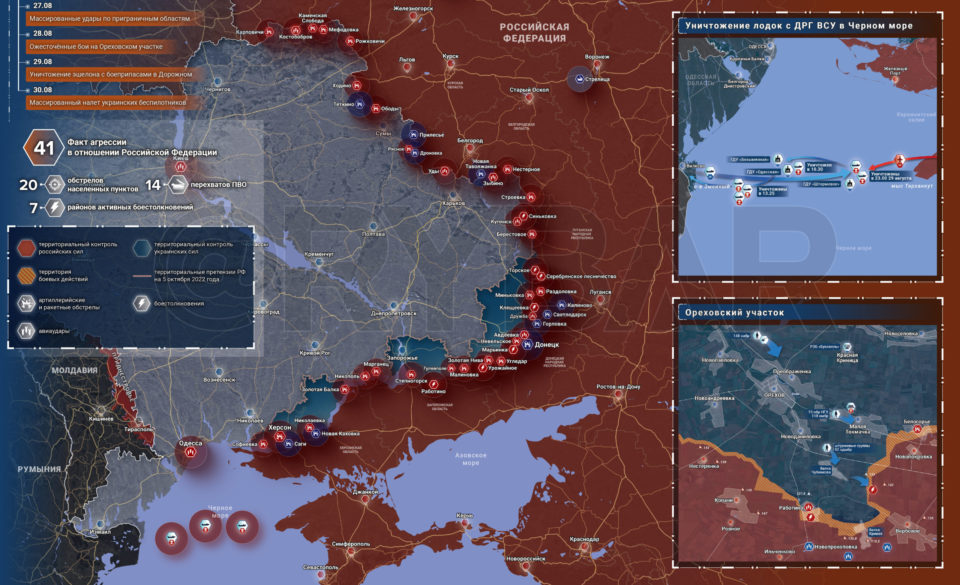Click the blue Тёткино marker
This screenshot has width=960, height=585.
point(359,105)
